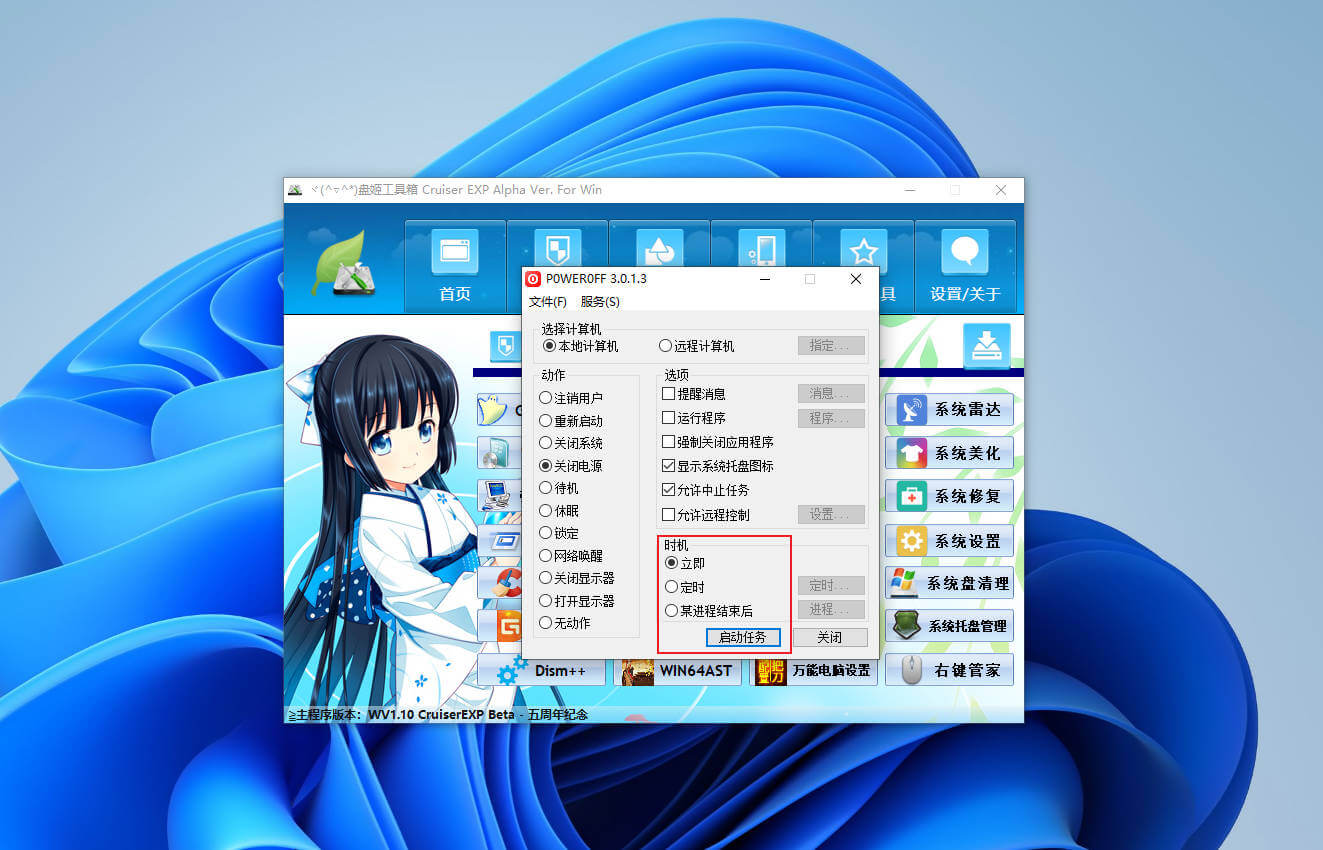Start 系统盘清理 disk cleanup

coord(948,583)
